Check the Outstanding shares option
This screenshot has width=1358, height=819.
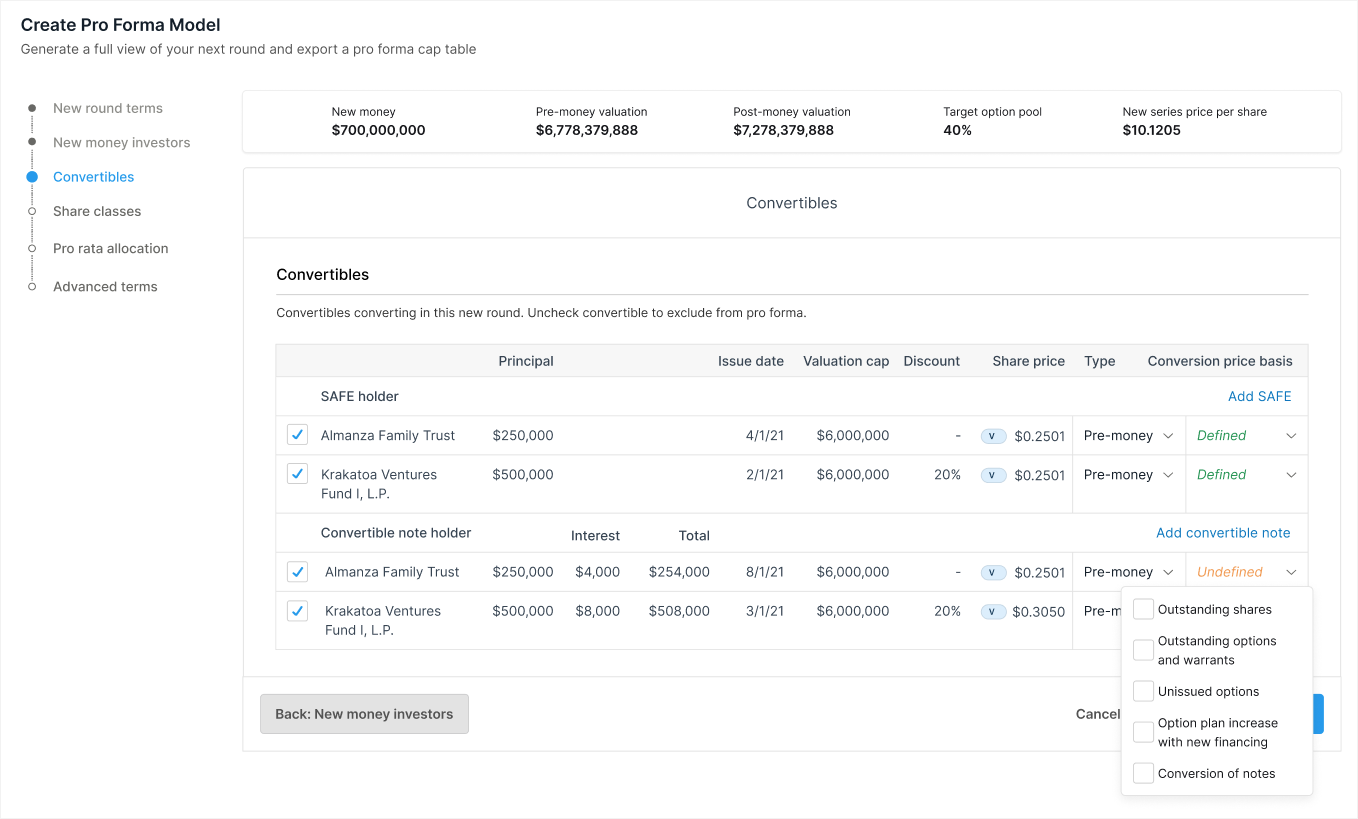(1143, 609)
